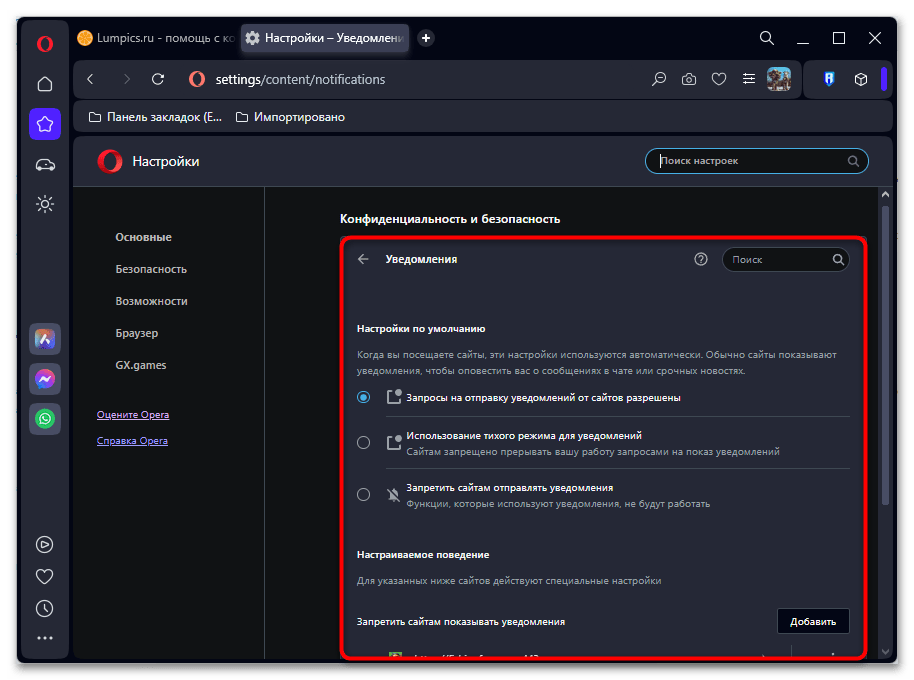Image resolution: width=914 pixels, height=680 pixels.
Task: Select 'Запретить сайтам отправлять уведомления' radio
Action: tap(364, 495)
